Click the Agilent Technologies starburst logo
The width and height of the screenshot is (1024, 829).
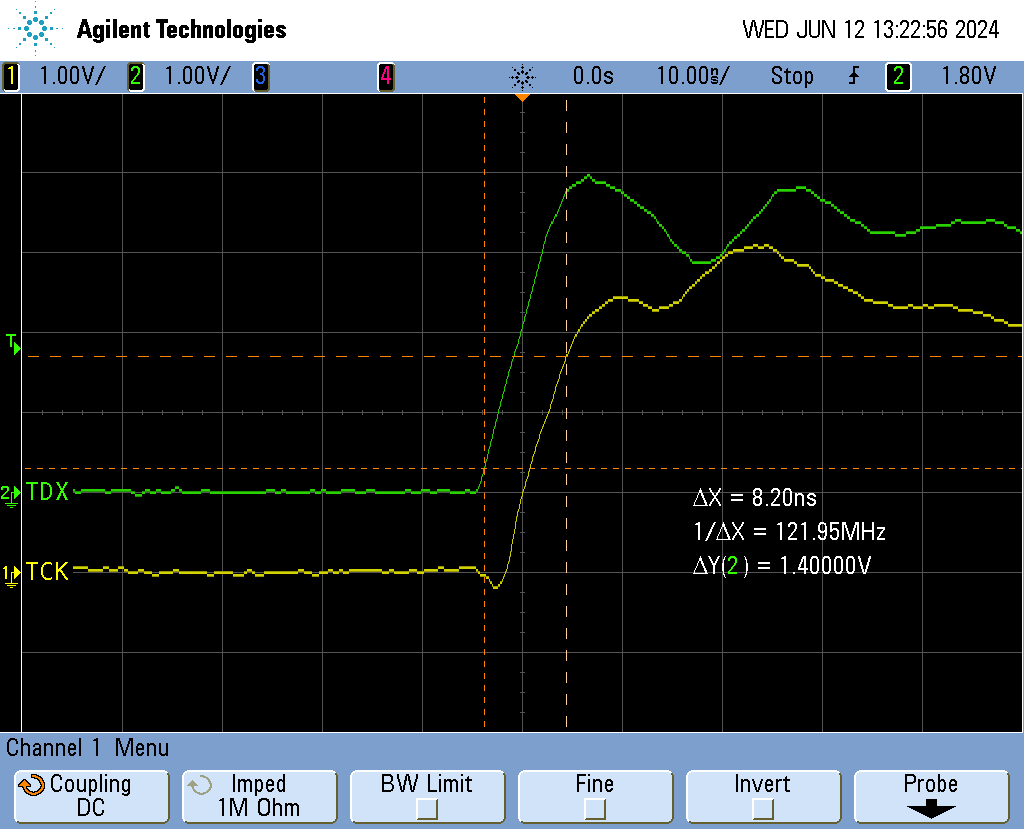coord(38,29)
